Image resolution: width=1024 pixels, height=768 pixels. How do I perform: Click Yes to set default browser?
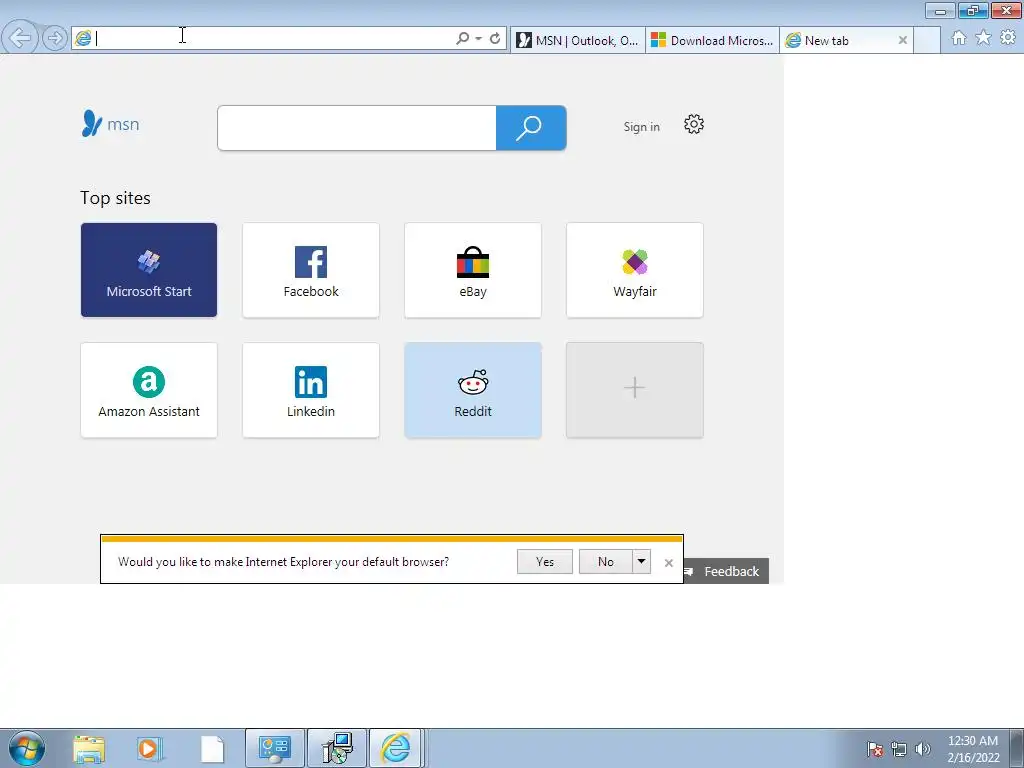(x=545, y=562)
